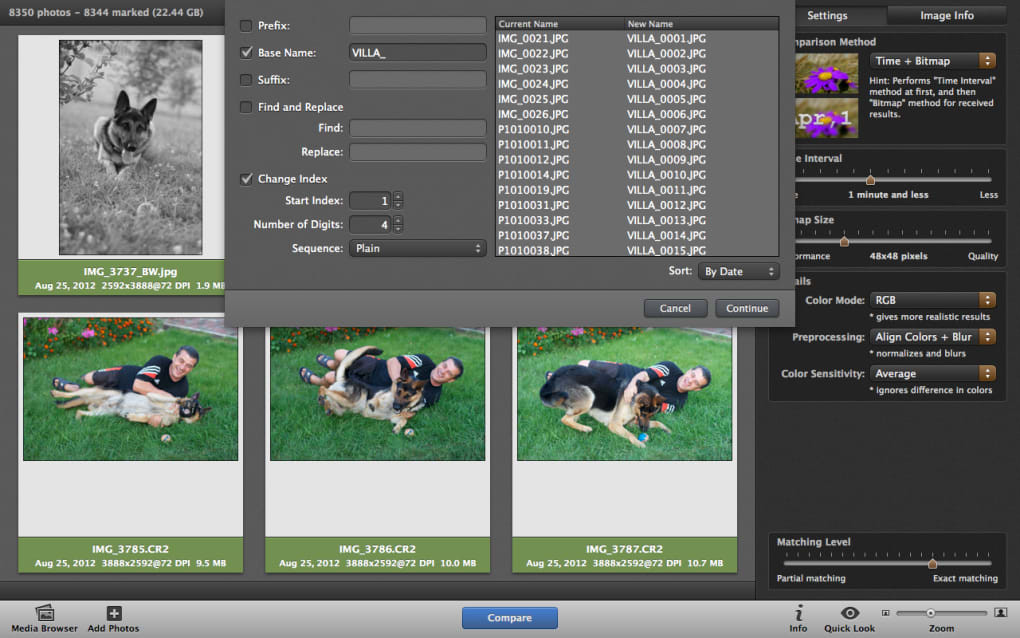Enable Find and Replace checkbox
1020x638 pixels.
246,107
